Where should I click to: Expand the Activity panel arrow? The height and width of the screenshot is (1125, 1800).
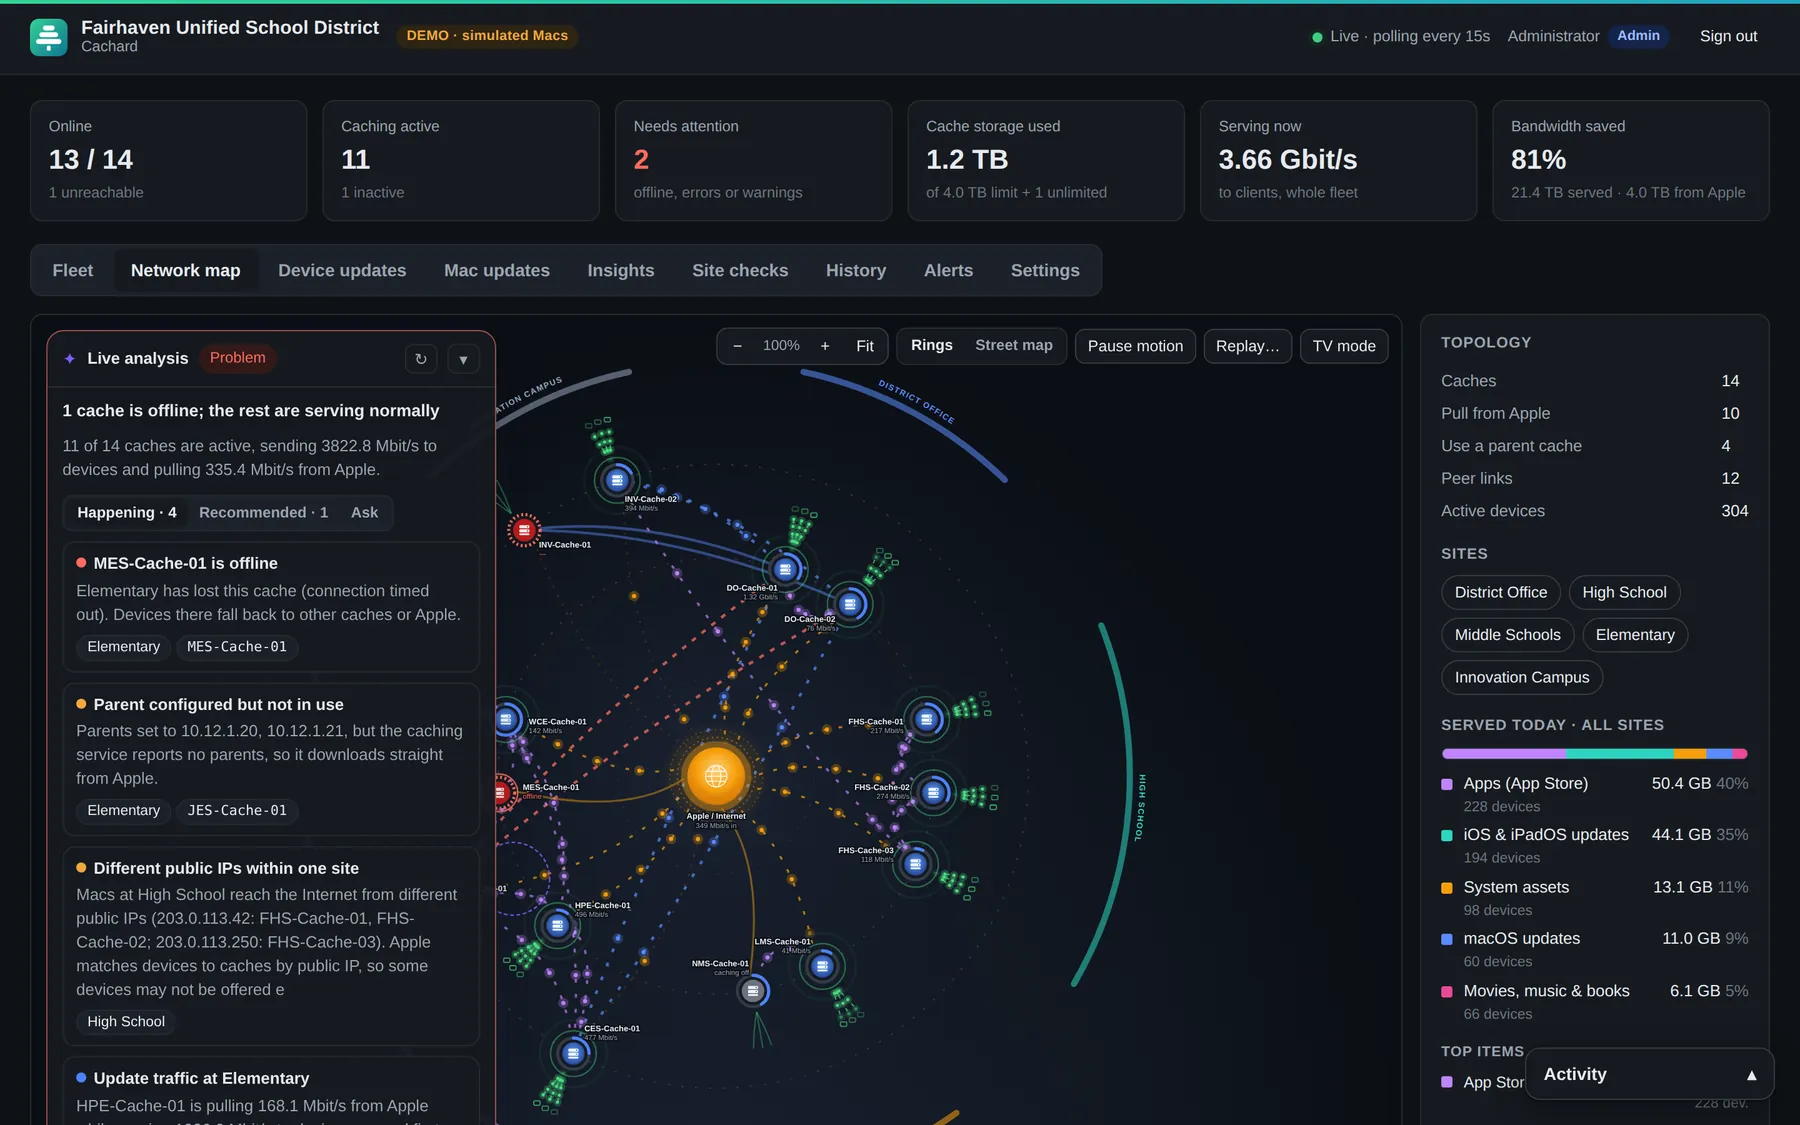click(1751, 1075)
